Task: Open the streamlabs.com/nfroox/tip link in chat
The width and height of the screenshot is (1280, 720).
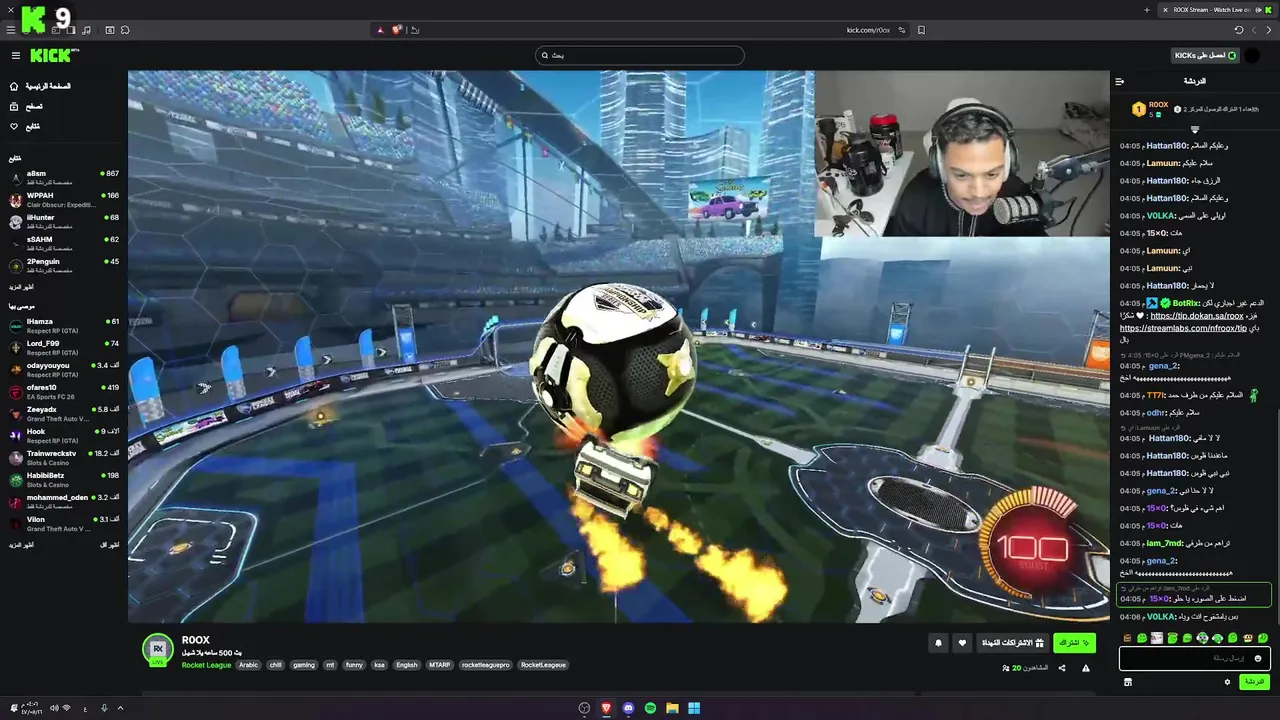Action: 1183,328
